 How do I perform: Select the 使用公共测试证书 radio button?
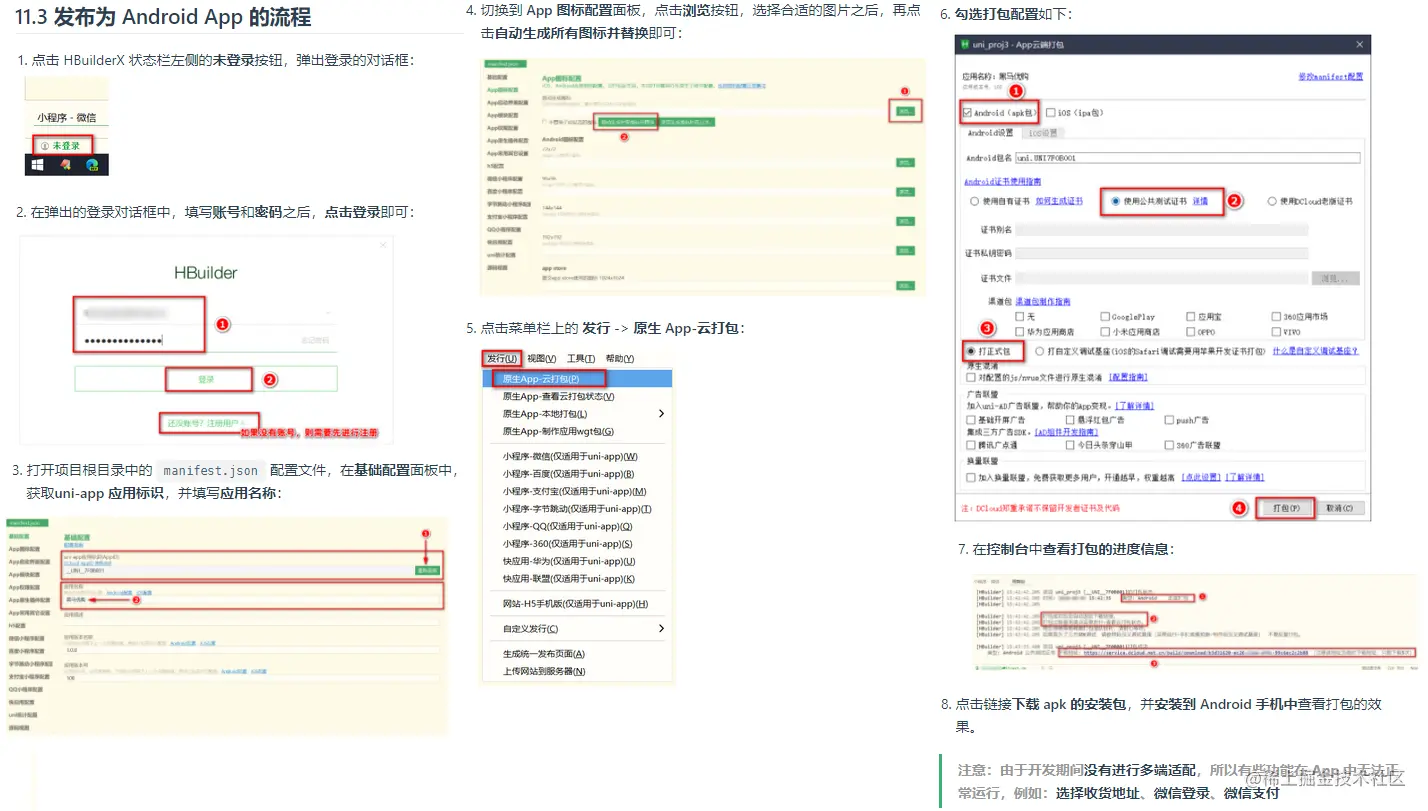pyautogui.click(x=1116, y=201)
